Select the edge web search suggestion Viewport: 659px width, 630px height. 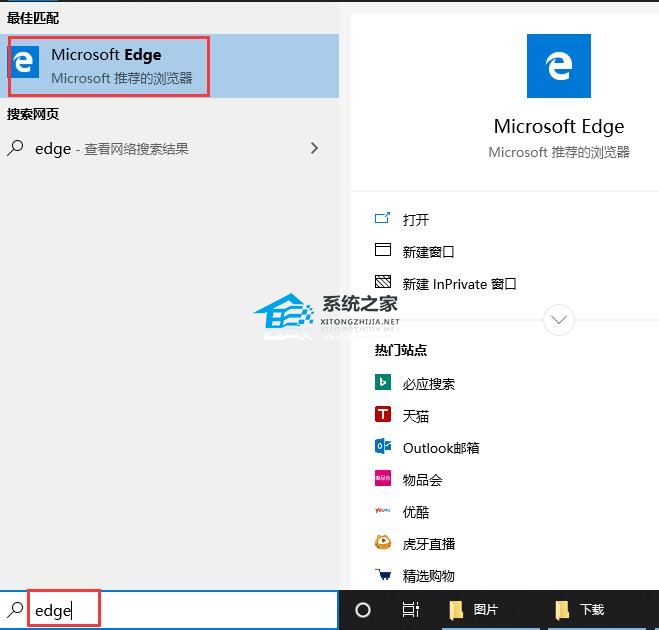(x=169, y=148)
